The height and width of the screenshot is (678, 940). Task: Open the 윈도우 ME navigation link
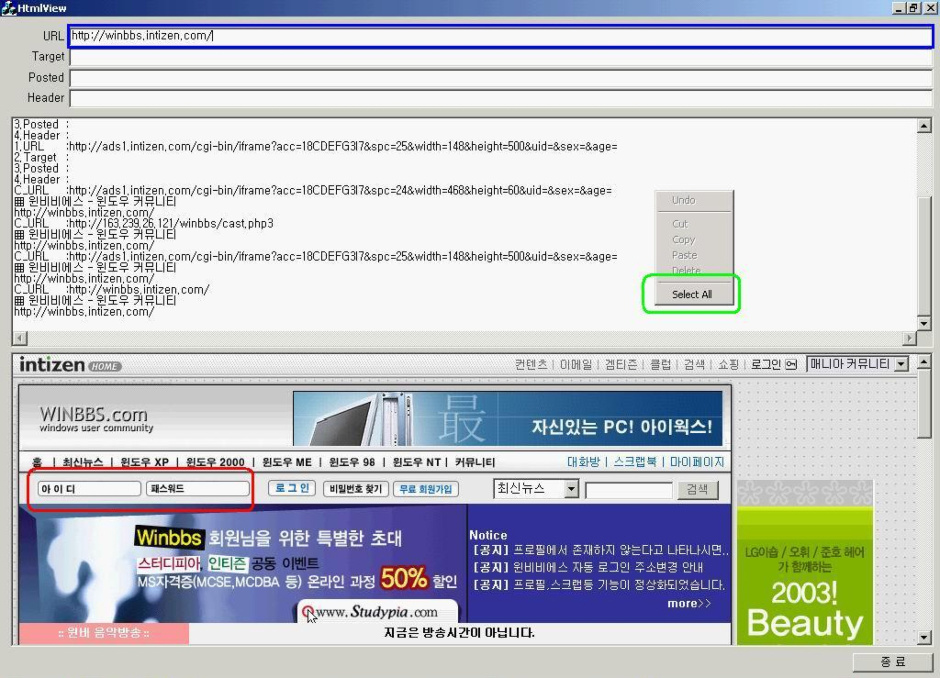tap(287, 462)
